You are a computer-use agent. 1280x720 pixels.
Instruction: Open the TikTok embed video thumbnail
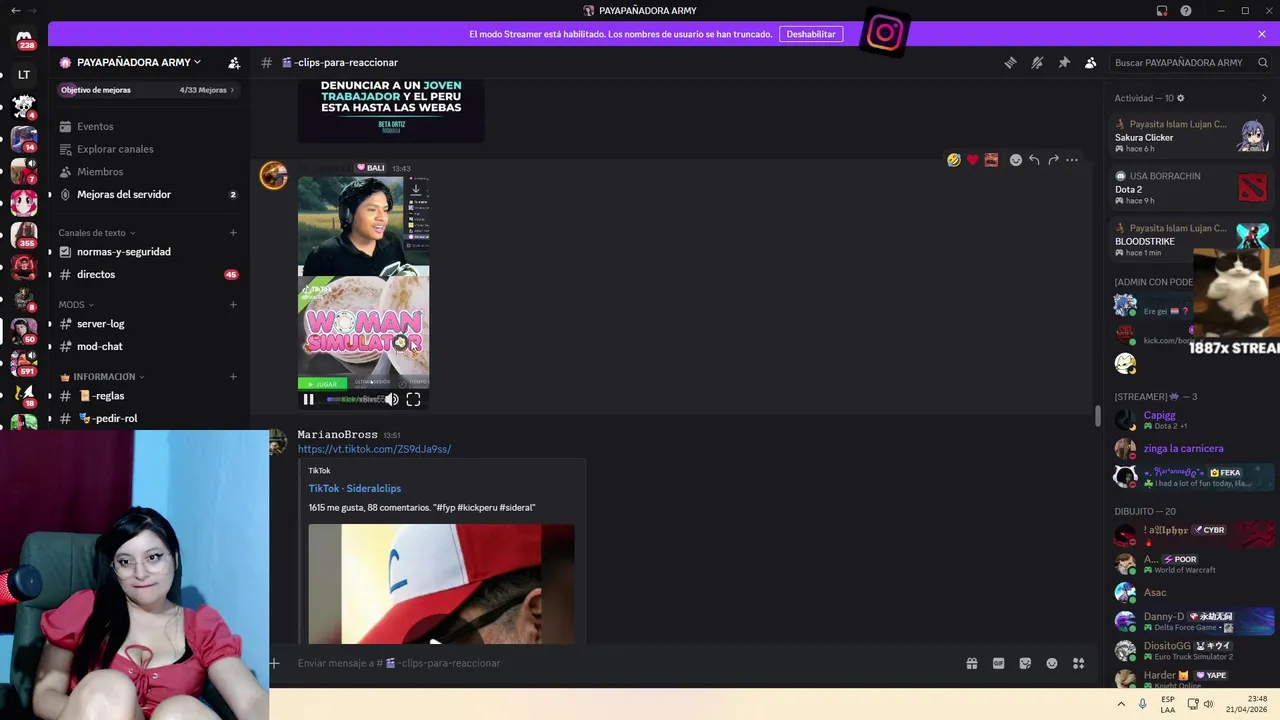pos(441,584)
